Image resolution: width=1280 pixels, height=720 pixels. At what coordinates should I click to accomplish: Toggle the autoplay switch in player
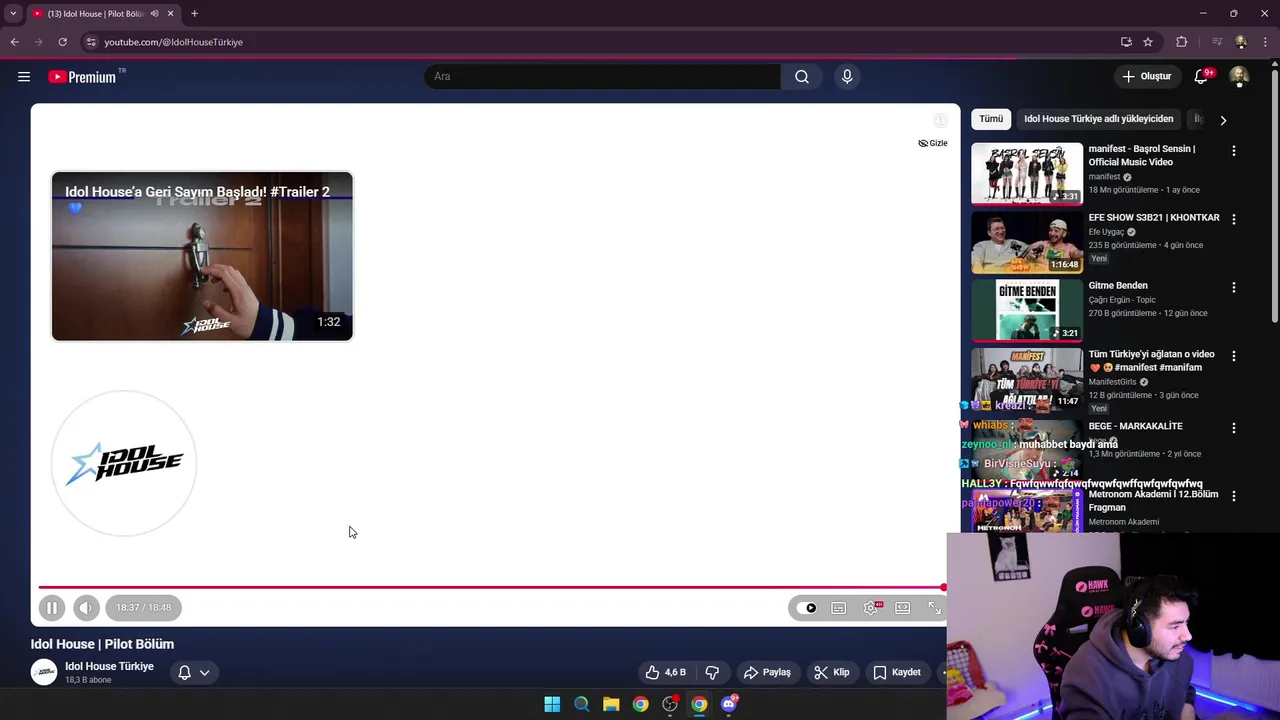[807, 608]
